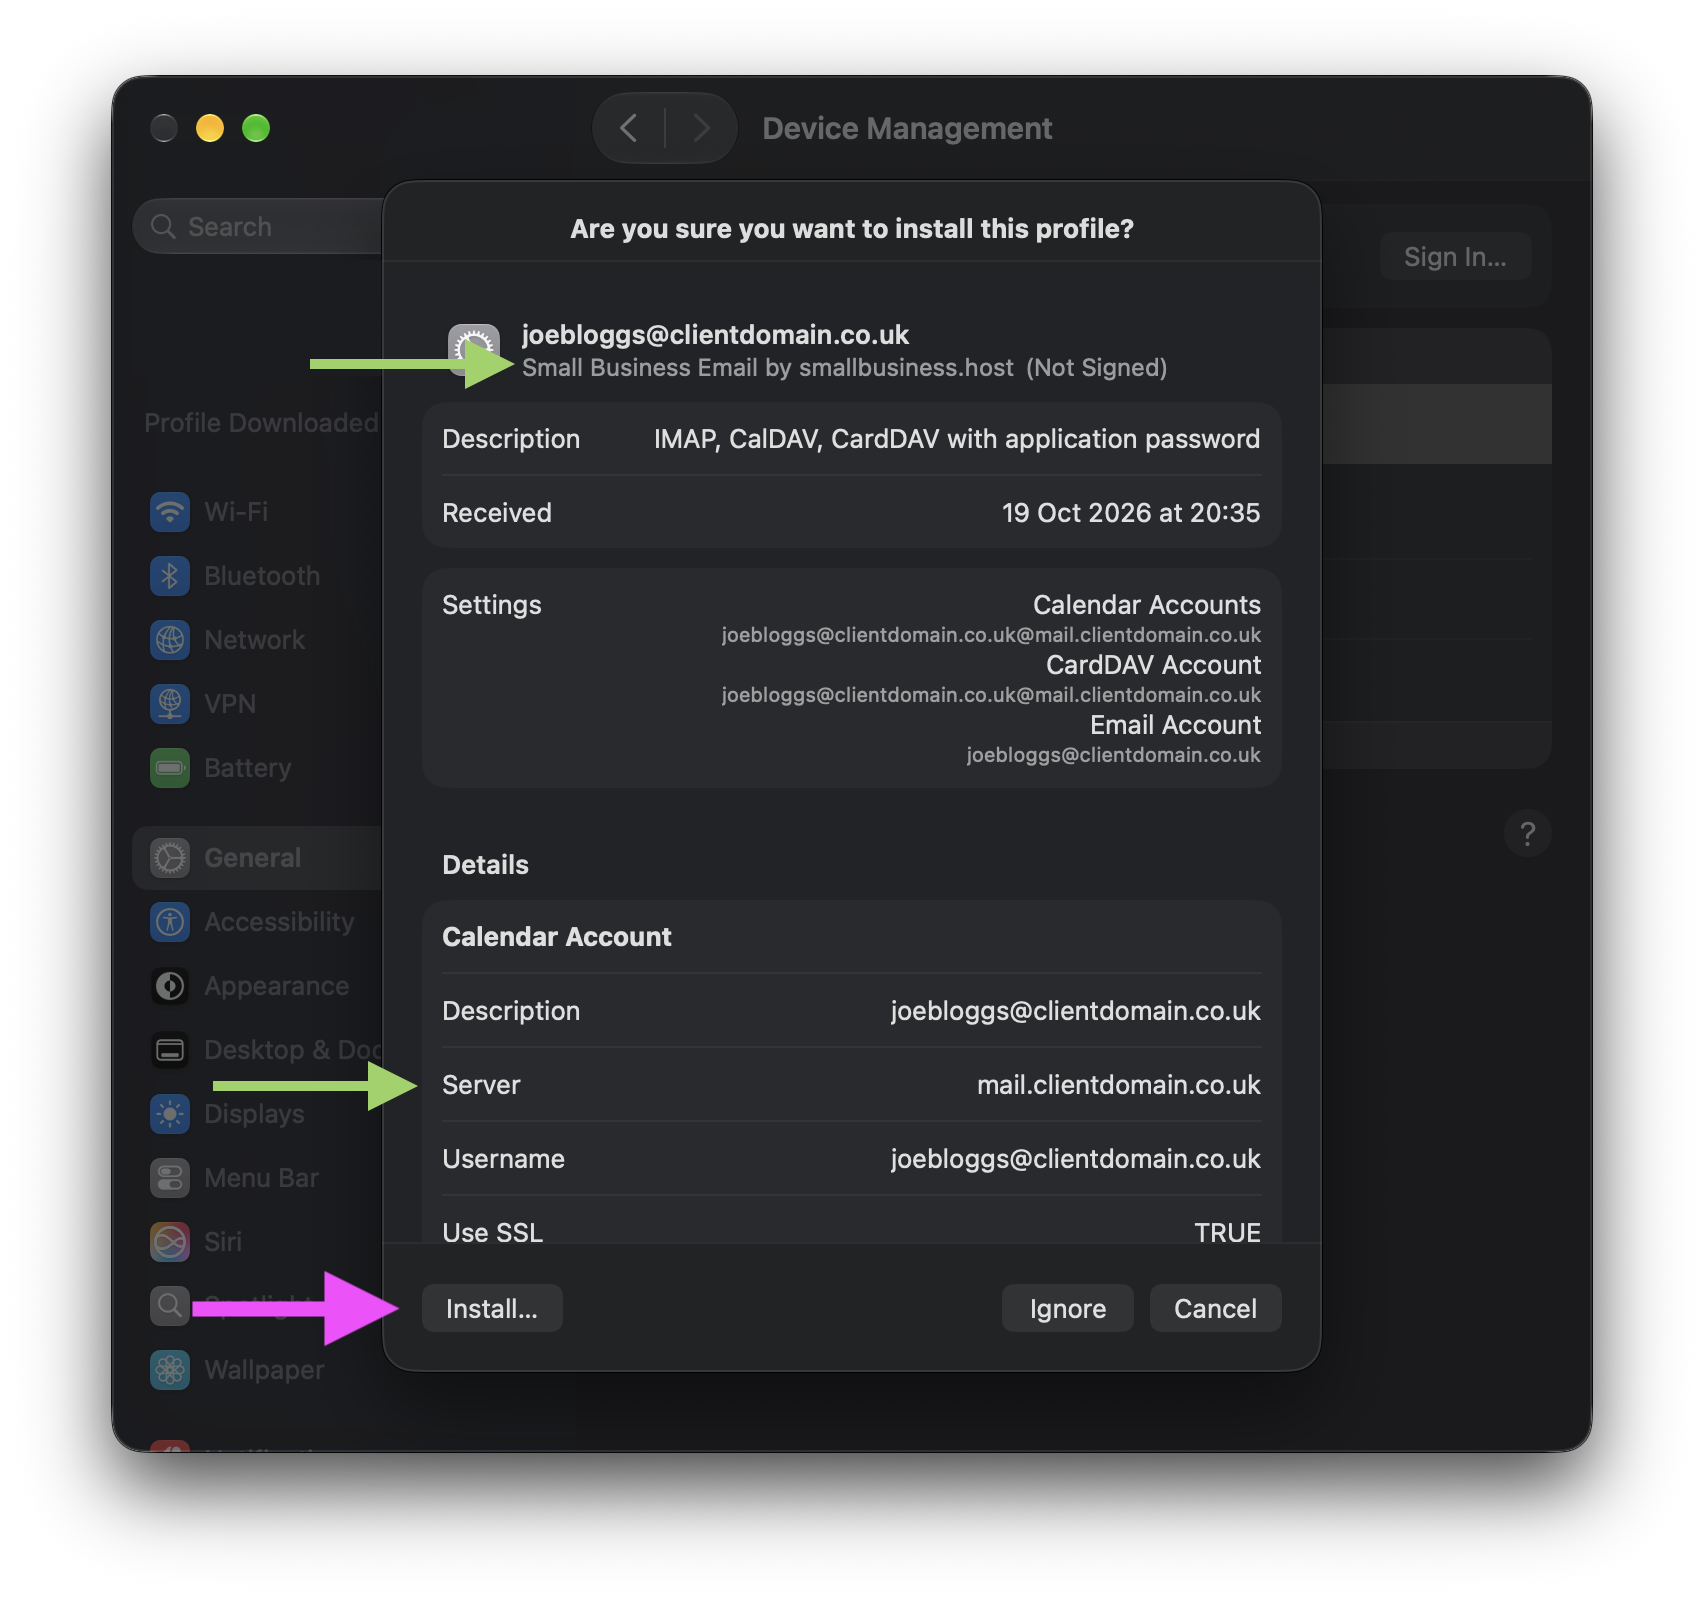Open Network in the settings sidebar
This screenshot has height=1600, width=1704.
258,640
